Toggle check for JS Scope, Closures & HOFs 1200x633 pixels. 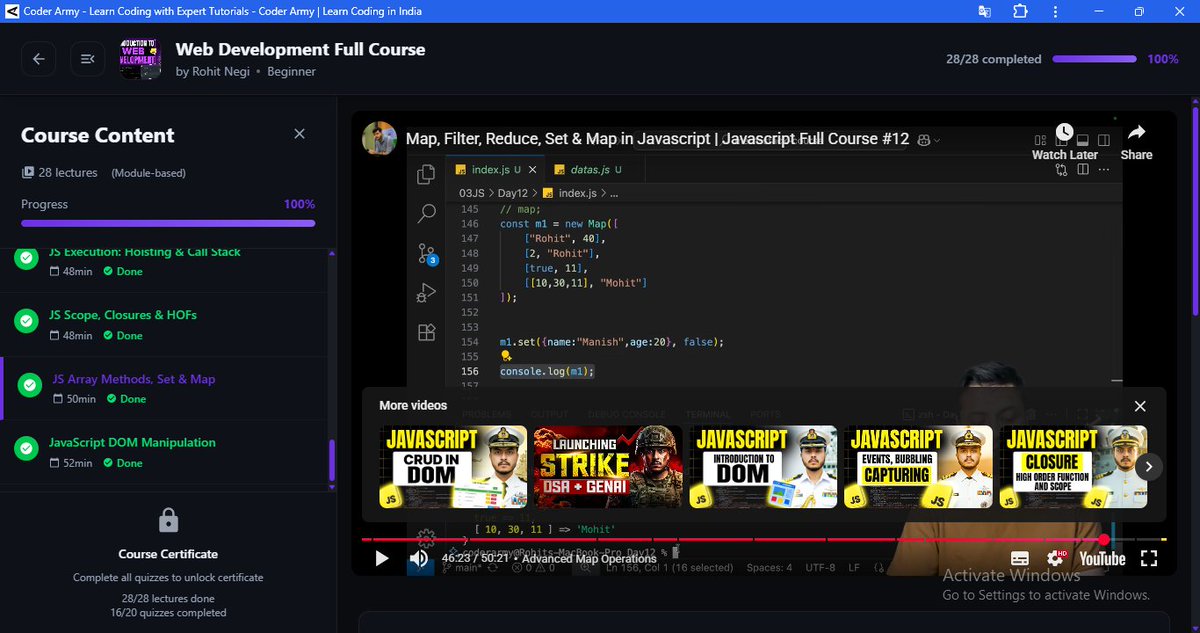click(26, 322)
